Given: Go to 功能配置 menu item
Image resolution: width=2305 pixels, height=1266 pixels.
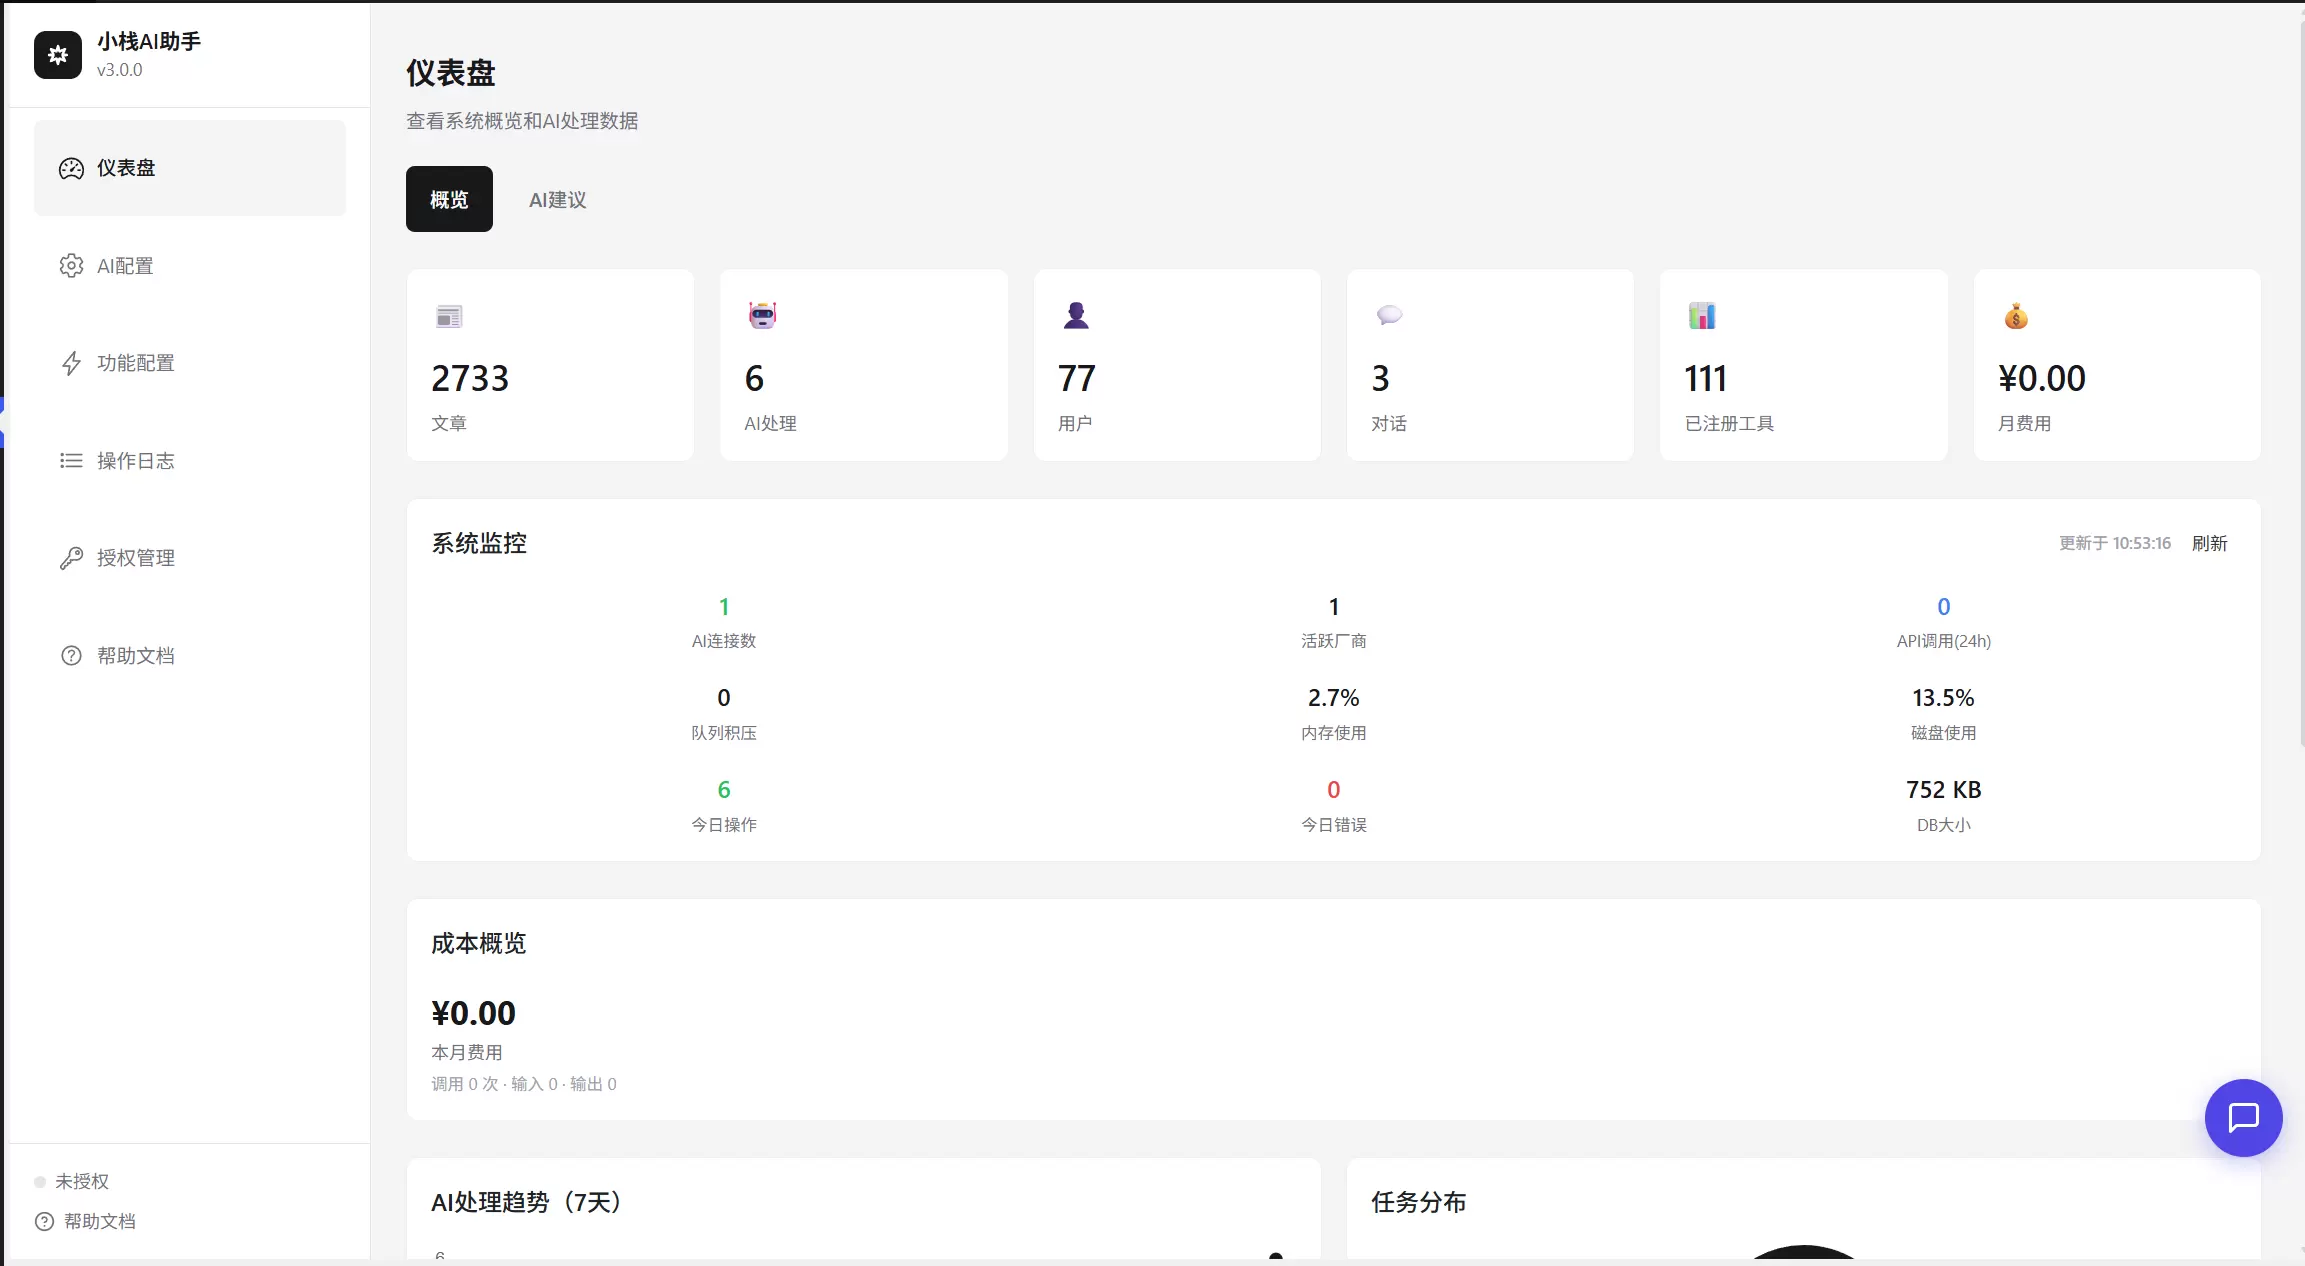Looking at the screenshot, I should [190, 363].
